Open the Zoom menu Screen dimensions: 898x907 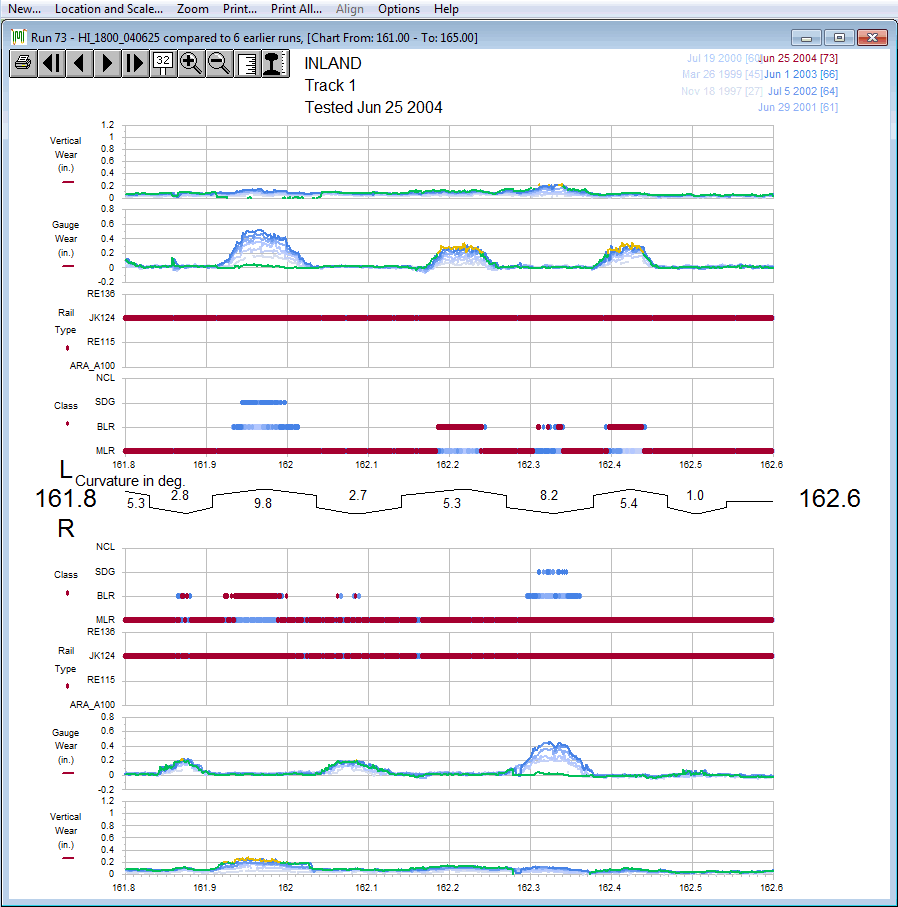[x=193, y=9]
